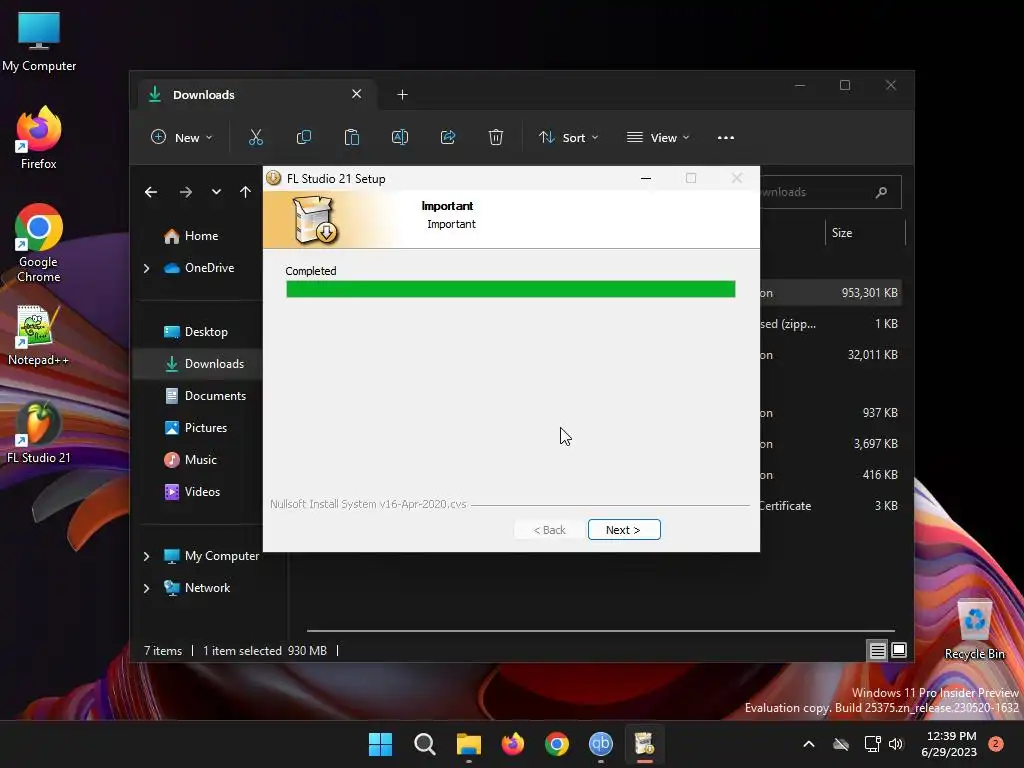Image resolution: width=1024 pixels, height=768 pixels.
Task: Click the taskbar Search icon
Action: [x=424, y=744]
